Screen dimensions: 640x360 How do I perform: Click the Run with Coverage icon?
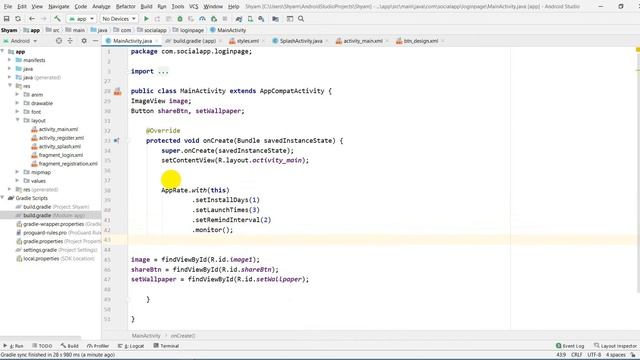pyautogui.click(x=191, y=19)
